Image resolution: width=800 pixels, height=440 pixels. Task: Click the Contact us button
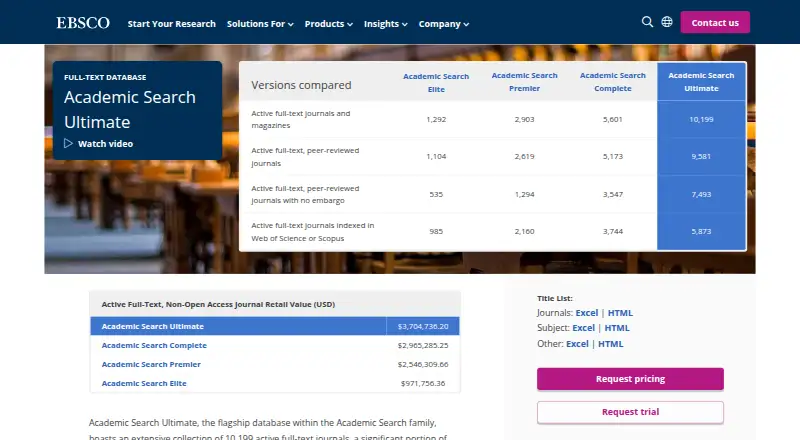click(x=715, y=22)
